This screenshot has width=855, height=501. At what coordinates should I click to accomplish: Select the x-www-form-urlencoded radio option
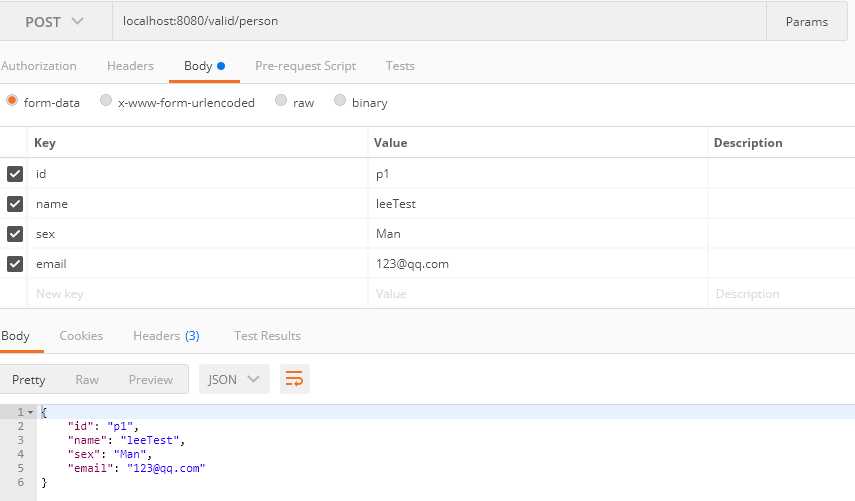pos(106,101)
